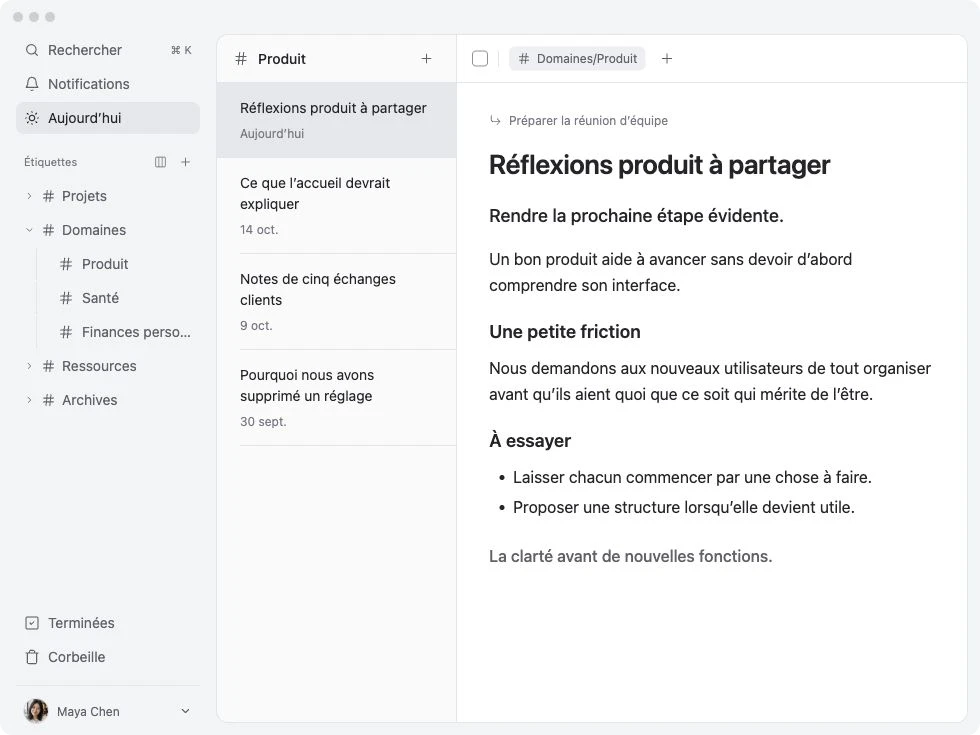Click the Rechercher search icon
The width and height of the screenshot is (980, 735).
pyautogui.click(x=32, y=50)
